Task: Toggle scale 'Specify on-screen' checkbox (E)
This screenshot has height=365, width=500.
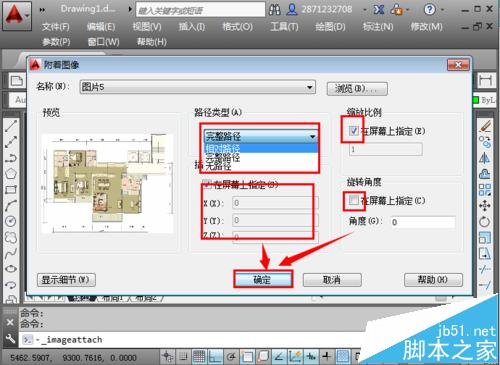Action: pyautogui.click(x=354, y=131)
